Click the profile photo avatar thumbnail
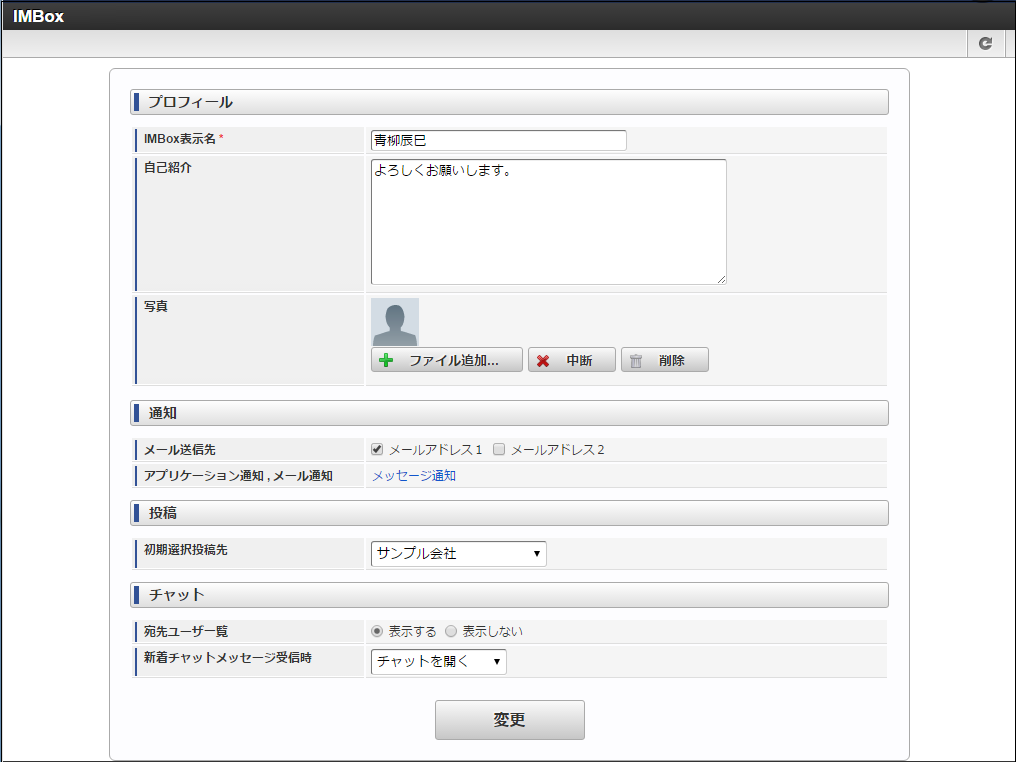Screen dimensions: 1016x762 [395, 322]
